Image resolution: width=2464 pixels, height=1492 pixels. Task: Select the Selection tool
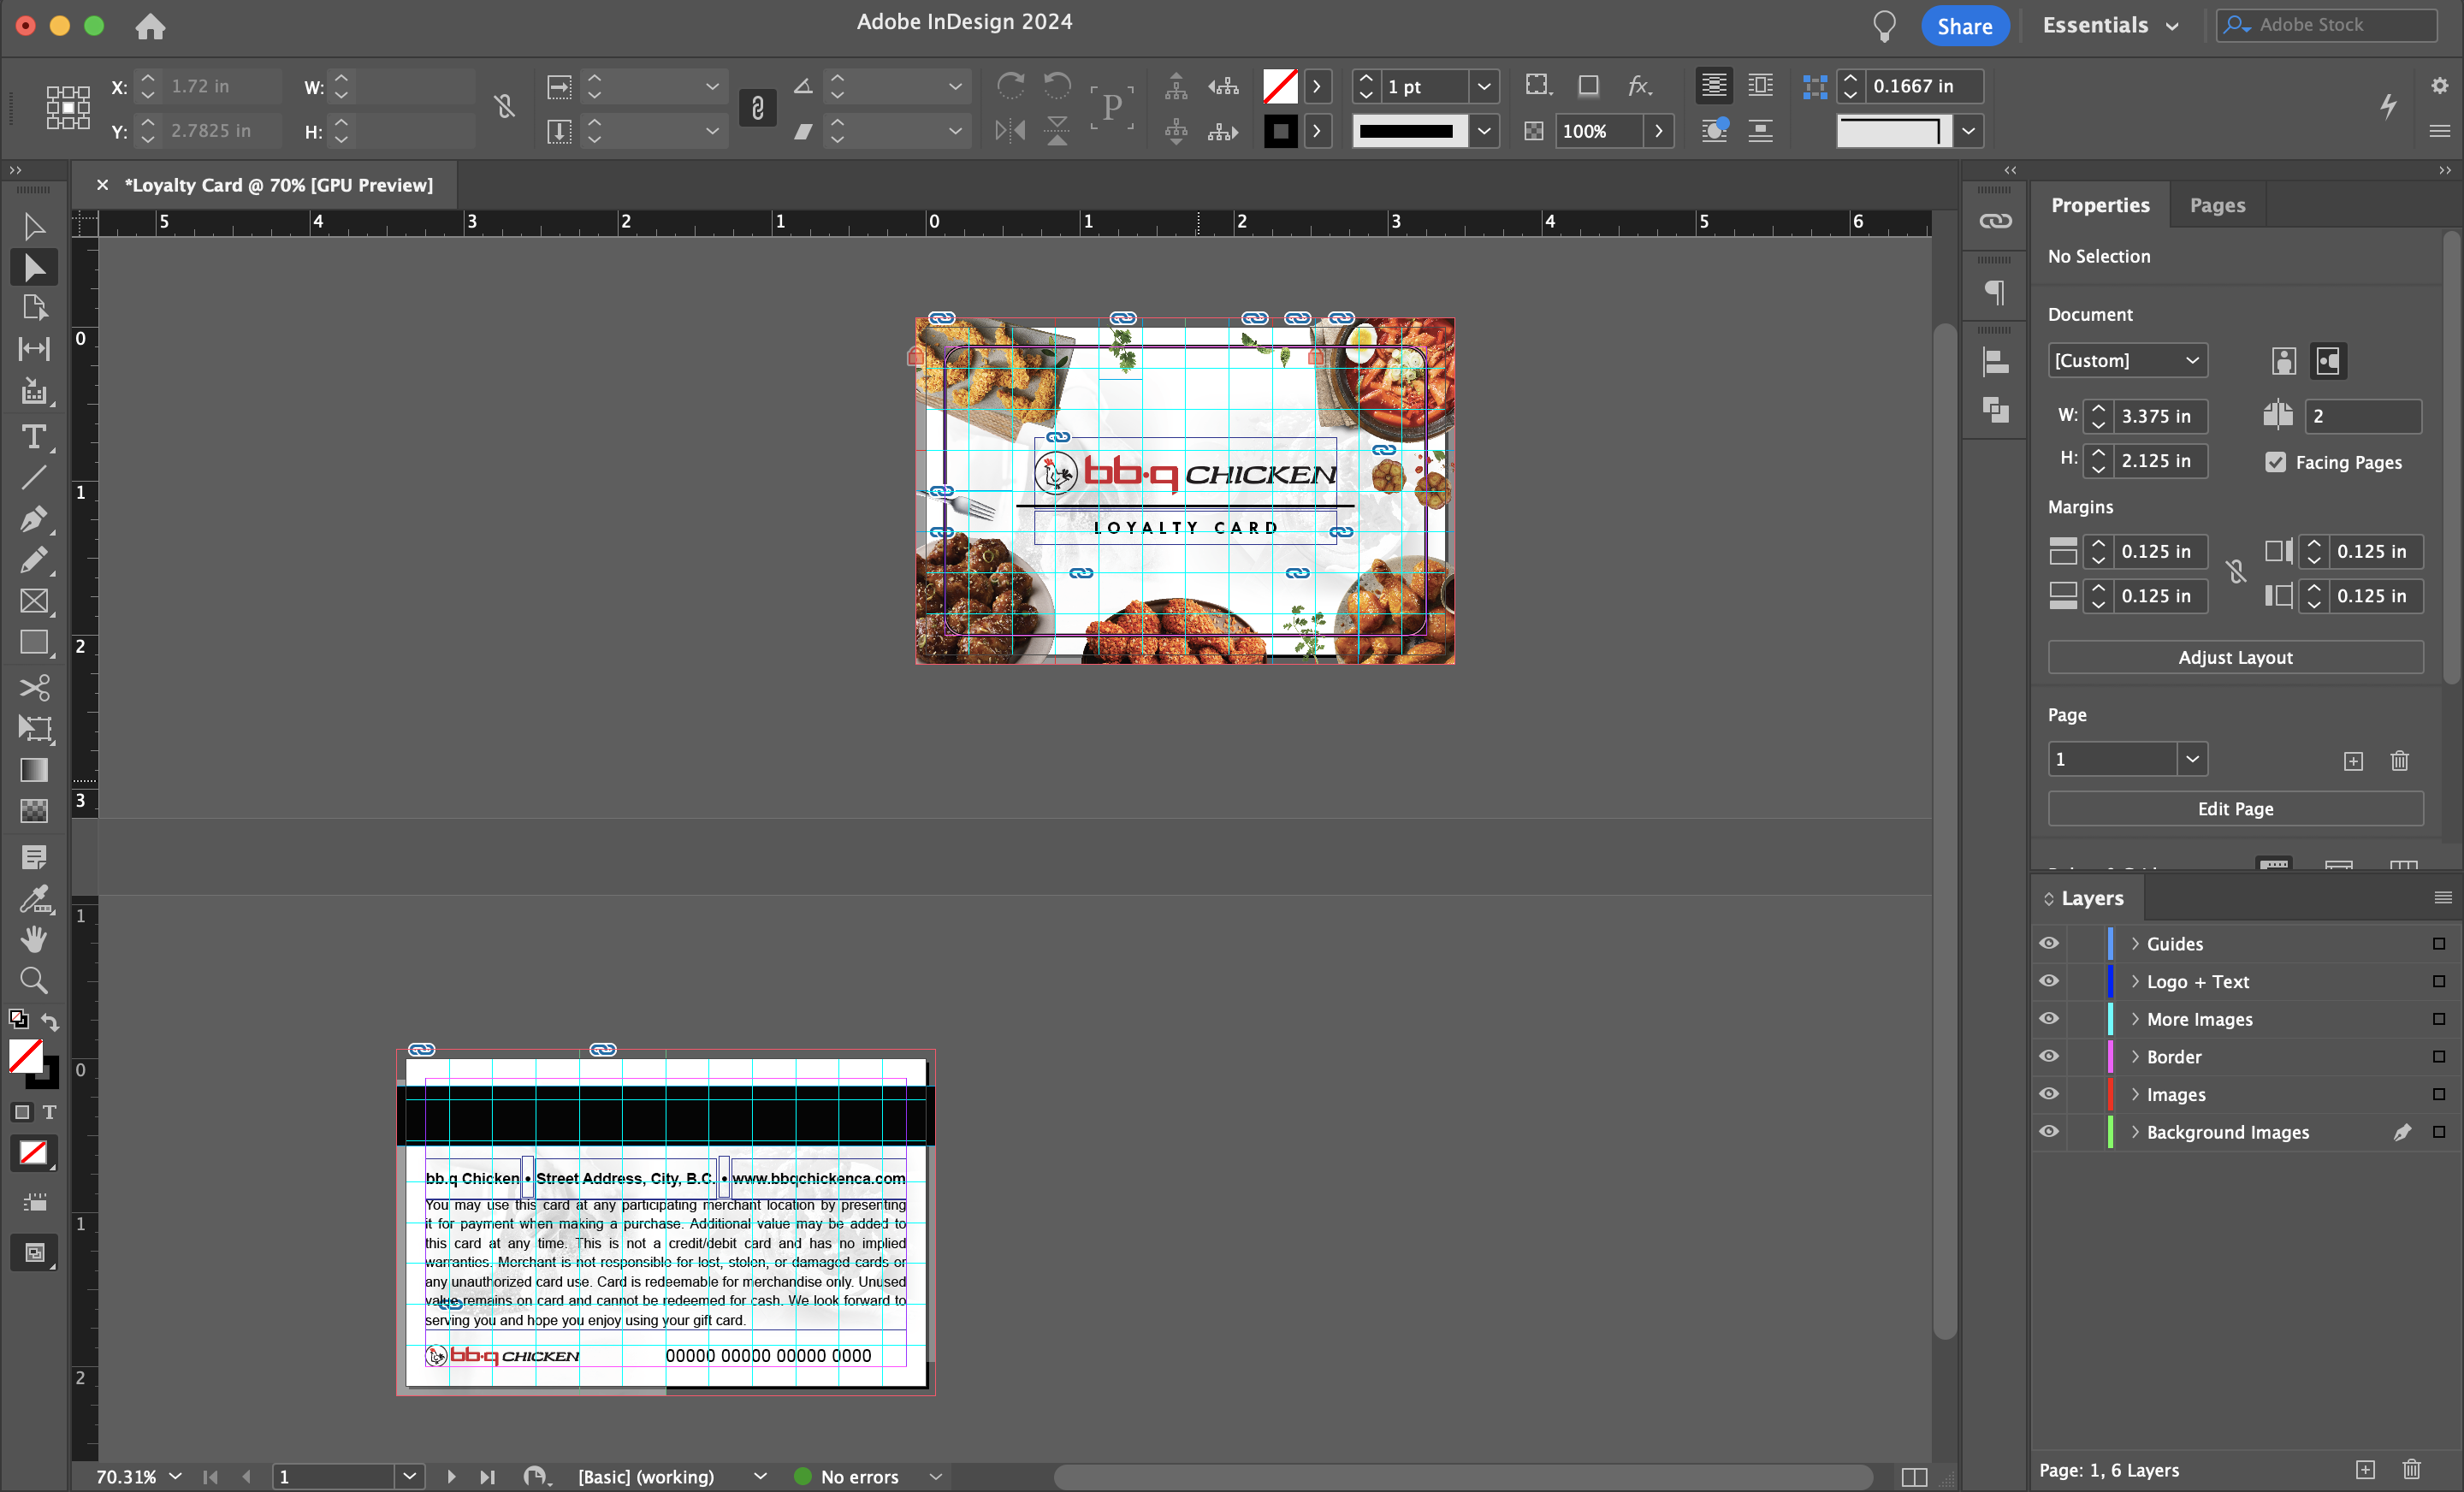[x=34, y=226]
